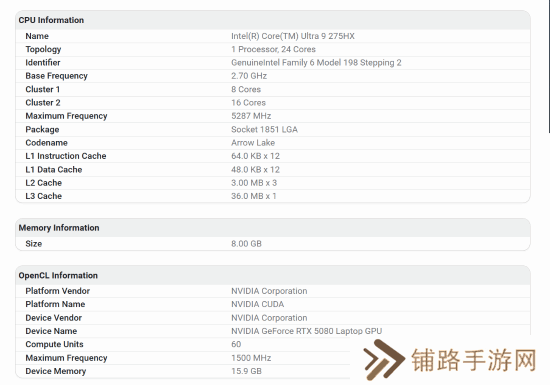Click the Base Frequency 2.70 GHz value

coord(249,76)
